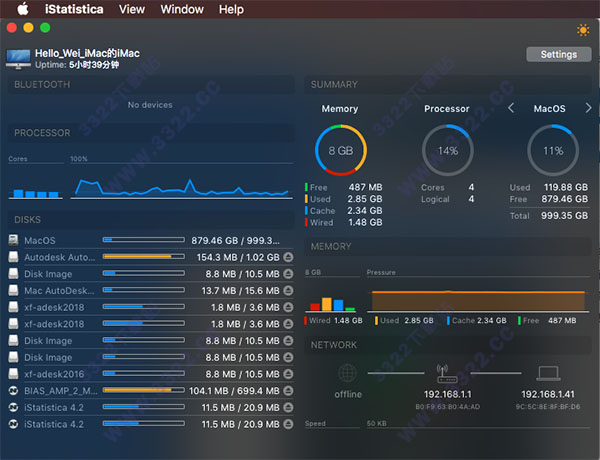Click MacOS disk drive icon

13,240
